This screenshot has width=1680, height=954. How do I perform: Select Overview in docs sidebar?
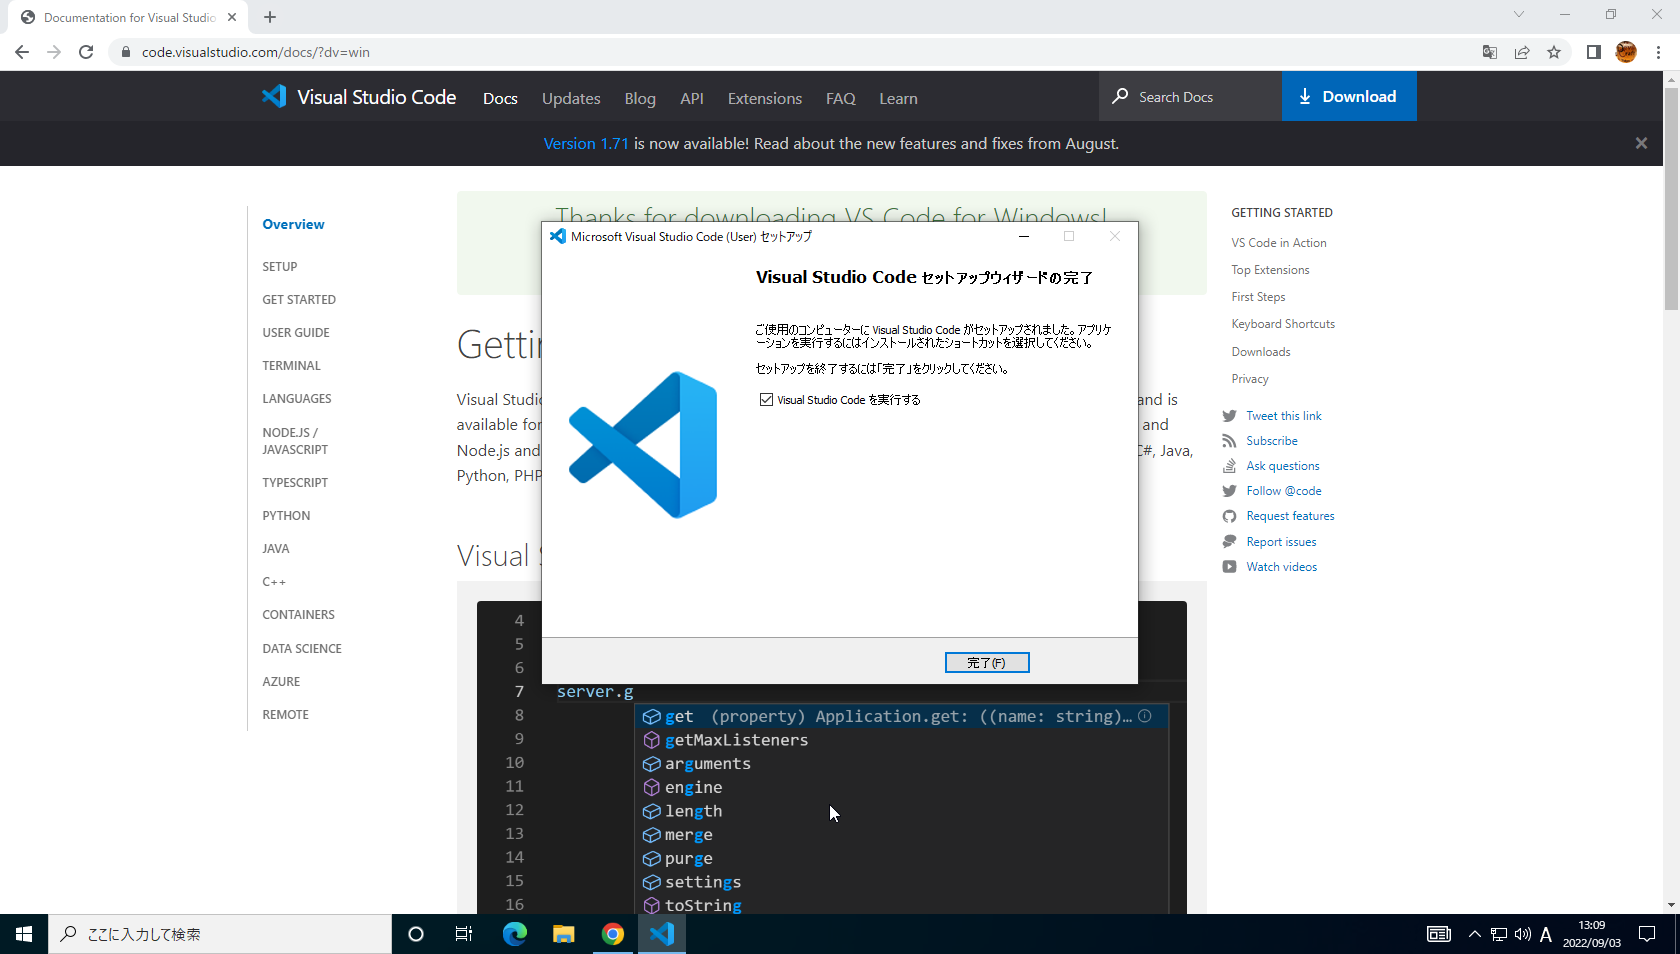point(293,224)
